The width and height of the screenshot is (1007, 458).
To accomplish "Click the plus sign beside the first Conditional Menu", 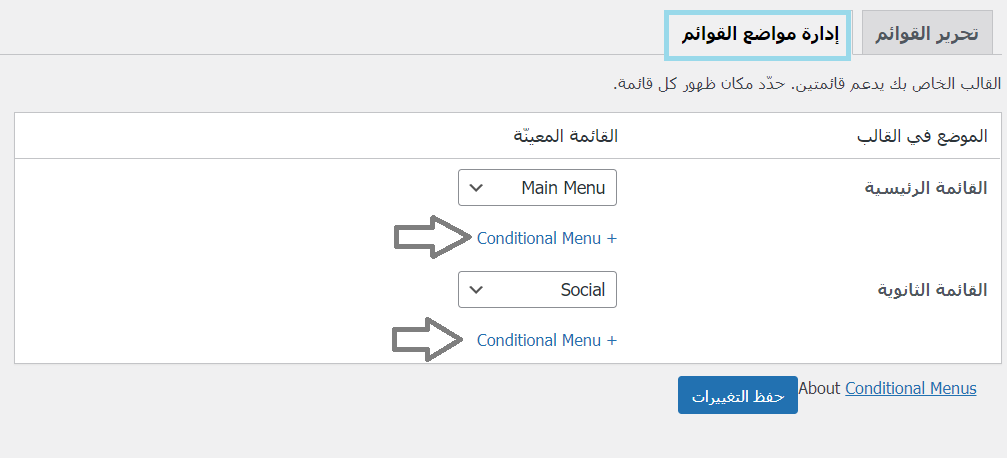I will tap(612, 238).
